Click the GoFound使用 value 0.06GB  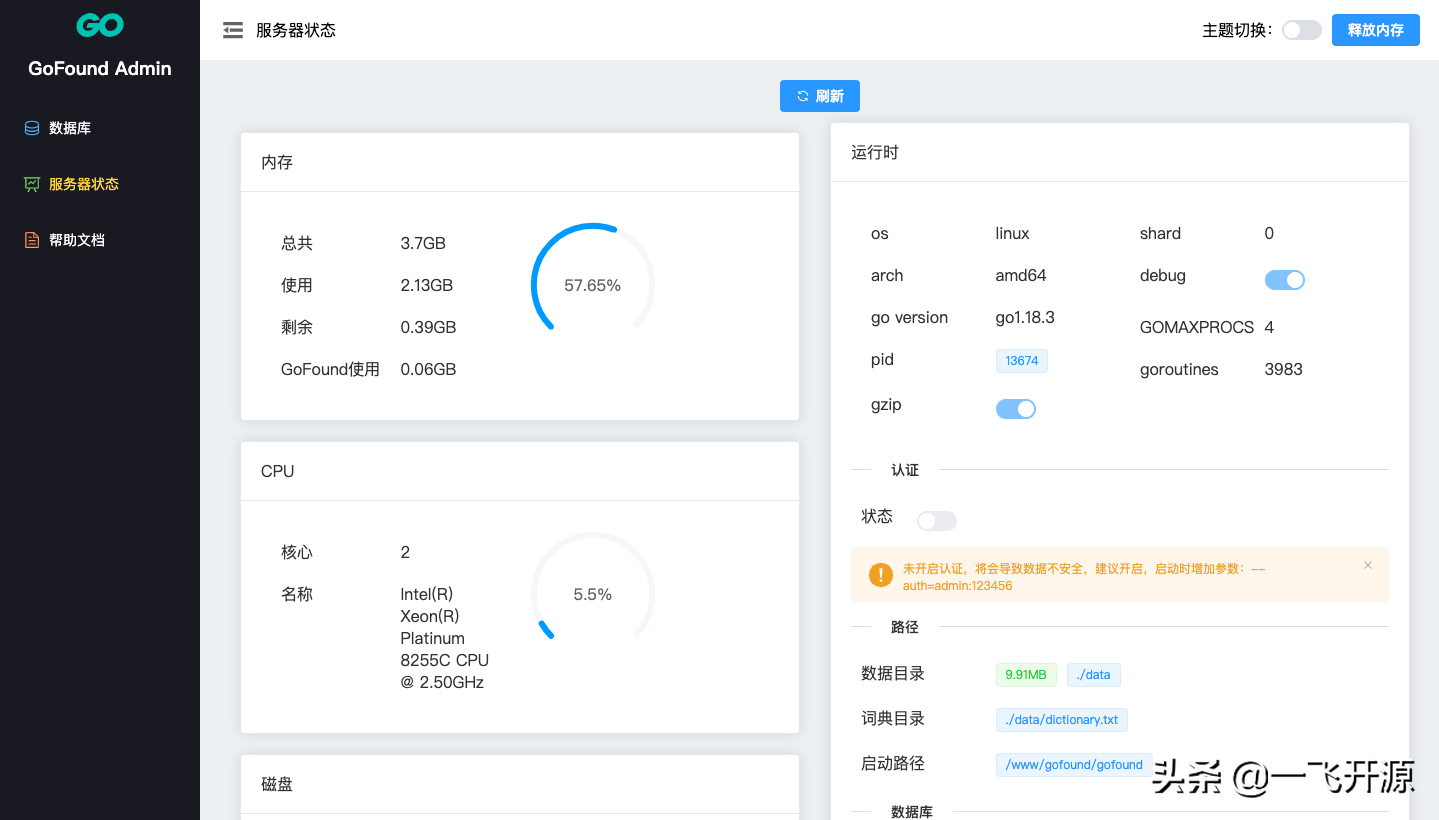coord(428,369)
